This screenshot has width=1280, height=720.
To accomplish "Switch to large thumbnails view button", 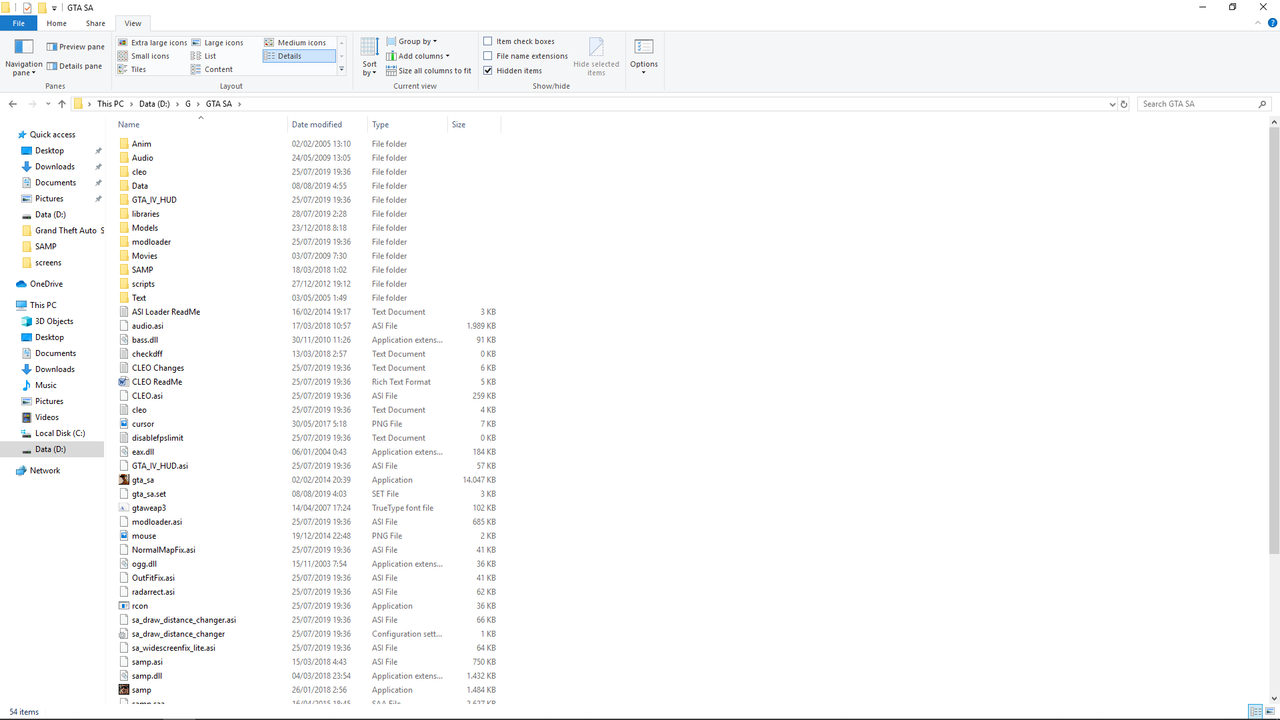I will click(x=1270, y=711).
